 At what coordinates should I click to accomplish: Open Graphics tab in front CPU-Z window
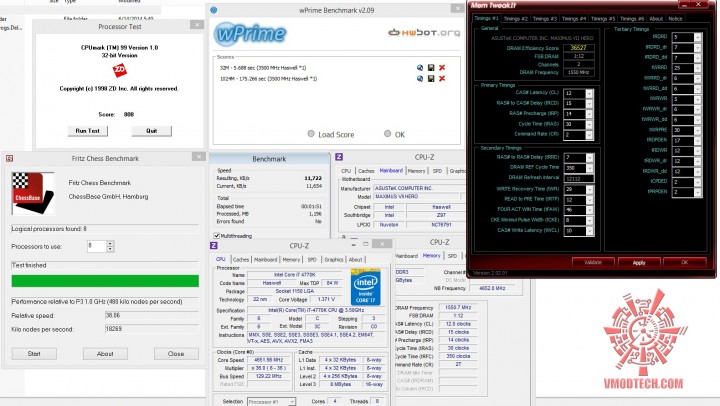[334, 259]
